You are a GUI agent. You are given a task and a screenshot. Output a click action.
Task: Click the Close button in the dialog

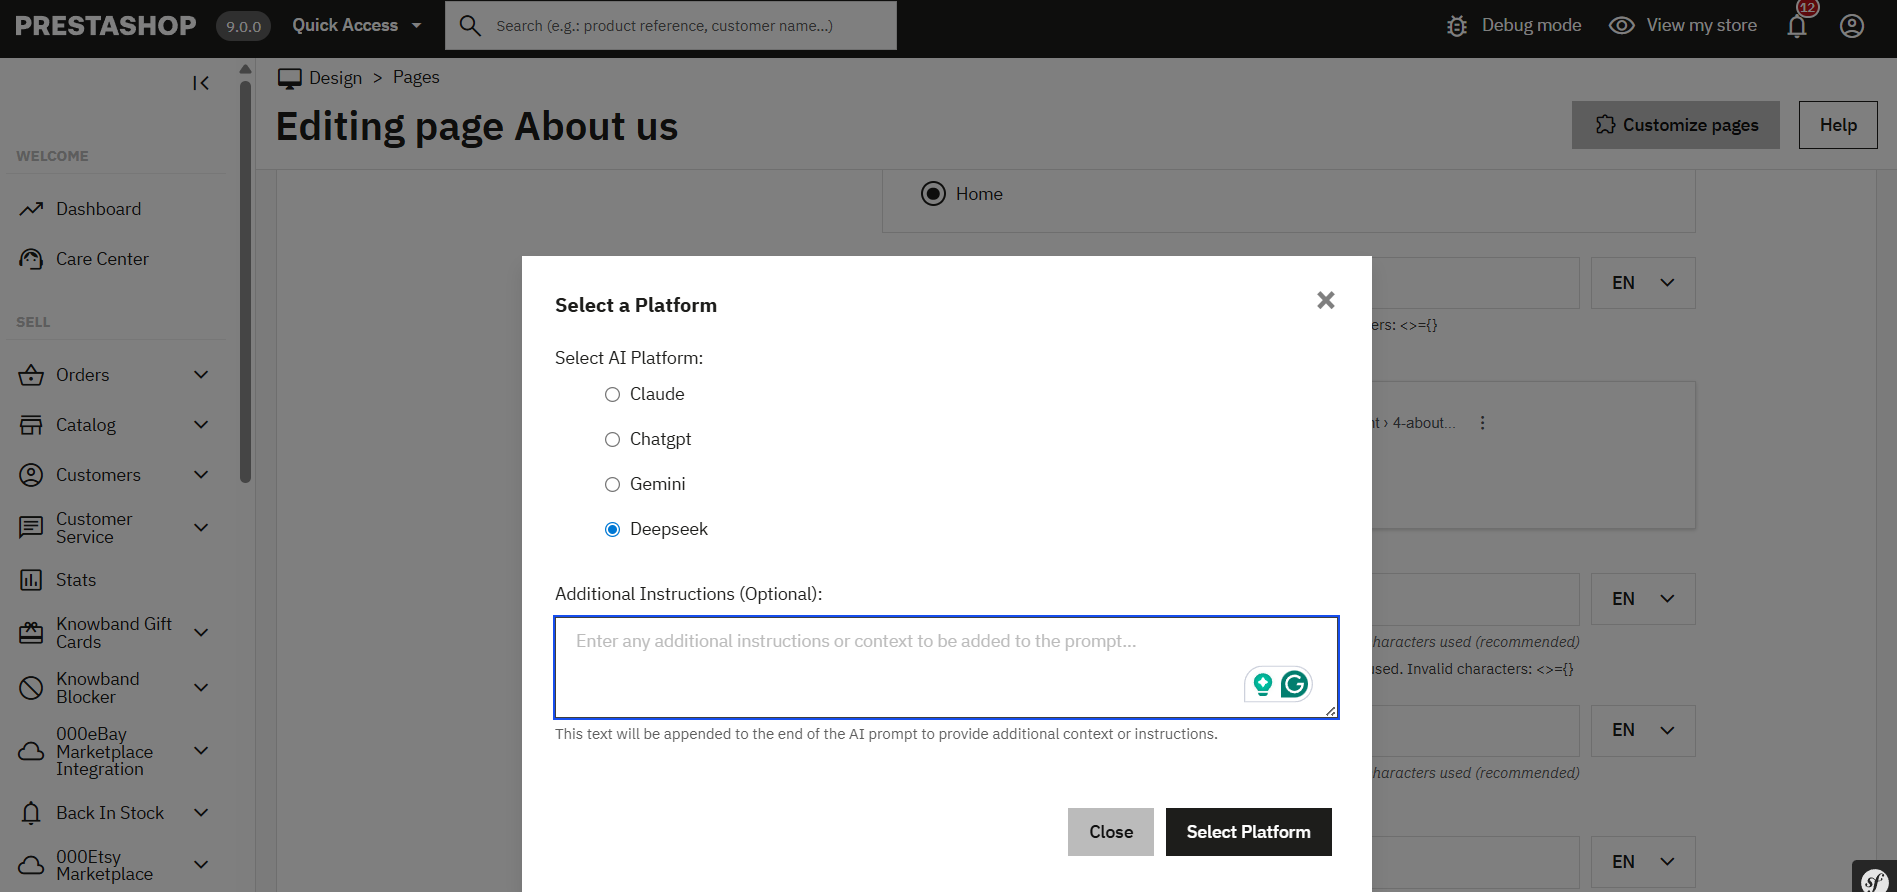(x=1111, y=832)
